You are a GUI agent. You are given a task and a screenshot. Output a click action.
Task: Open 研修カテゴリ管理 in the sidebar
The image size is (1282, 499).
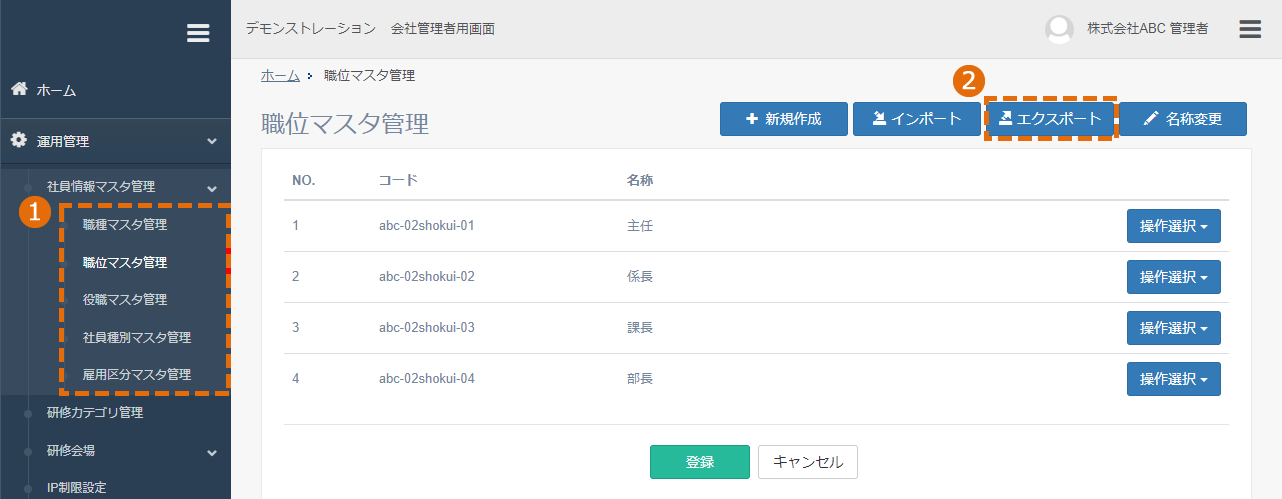[95, 412]
